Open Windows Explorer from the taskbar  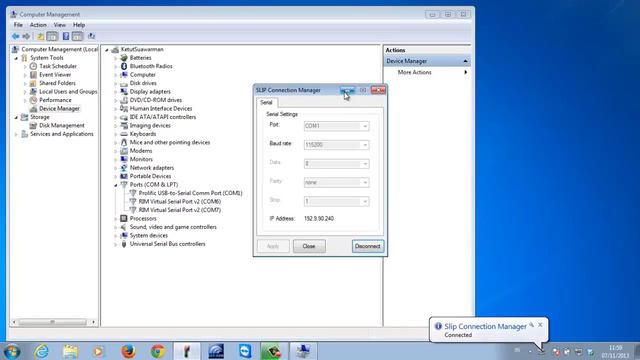point(70,351)
